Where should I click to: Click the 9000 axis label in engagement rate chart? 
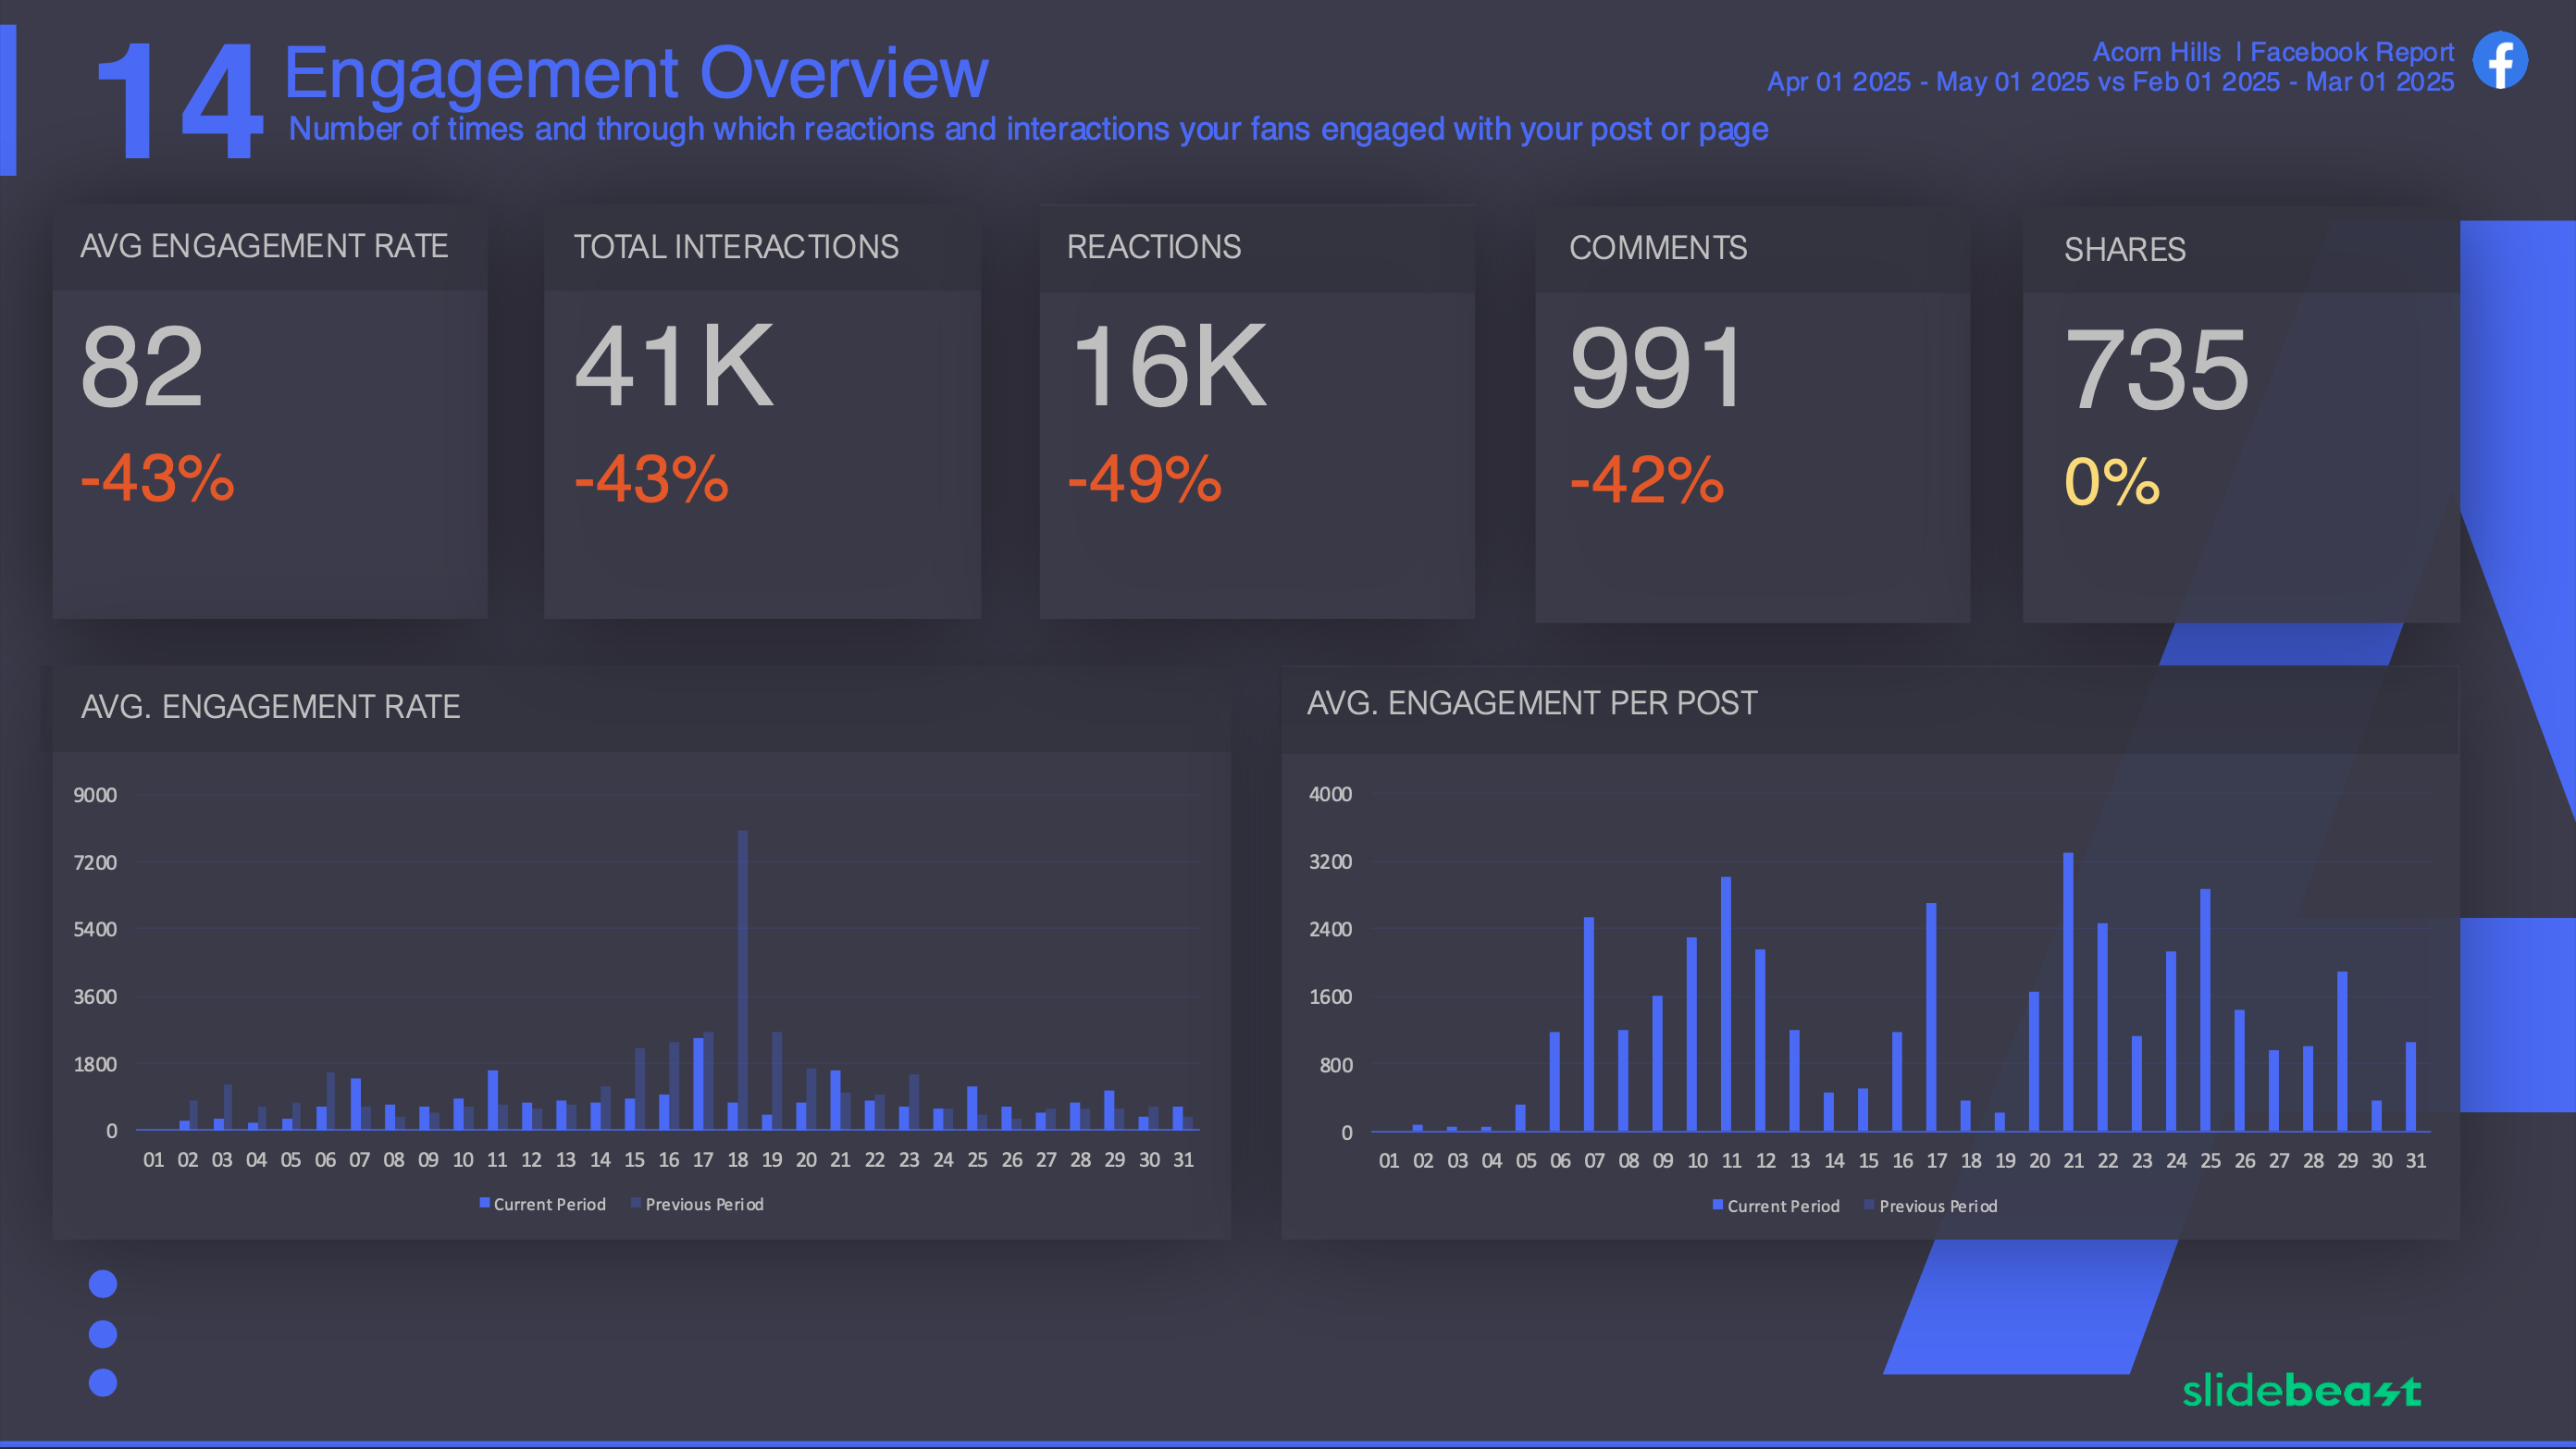point(95,795)
